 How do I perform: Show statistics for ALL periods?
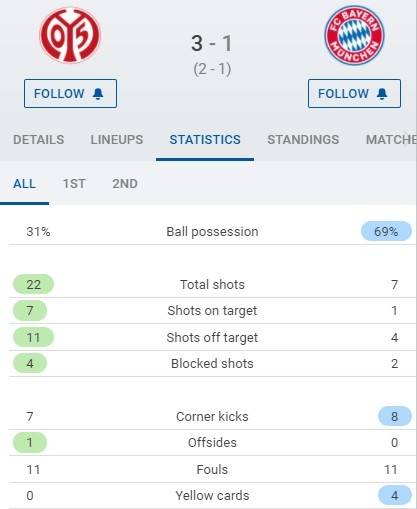click(x=24, y=184)
